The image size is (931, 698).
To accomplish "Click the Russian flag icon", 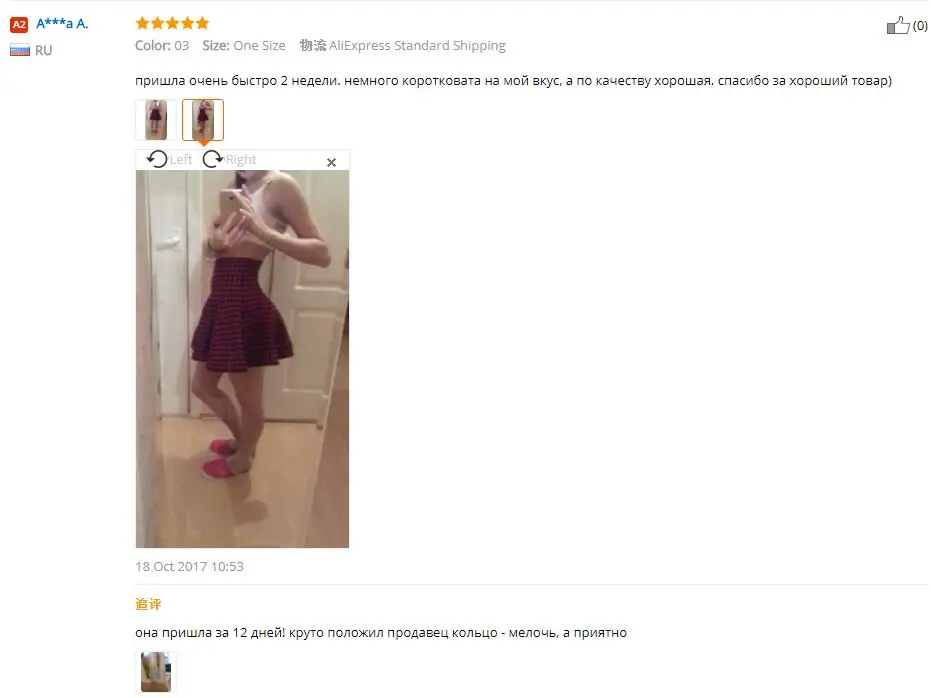I will pyautogui.click(x=20, y=50).
